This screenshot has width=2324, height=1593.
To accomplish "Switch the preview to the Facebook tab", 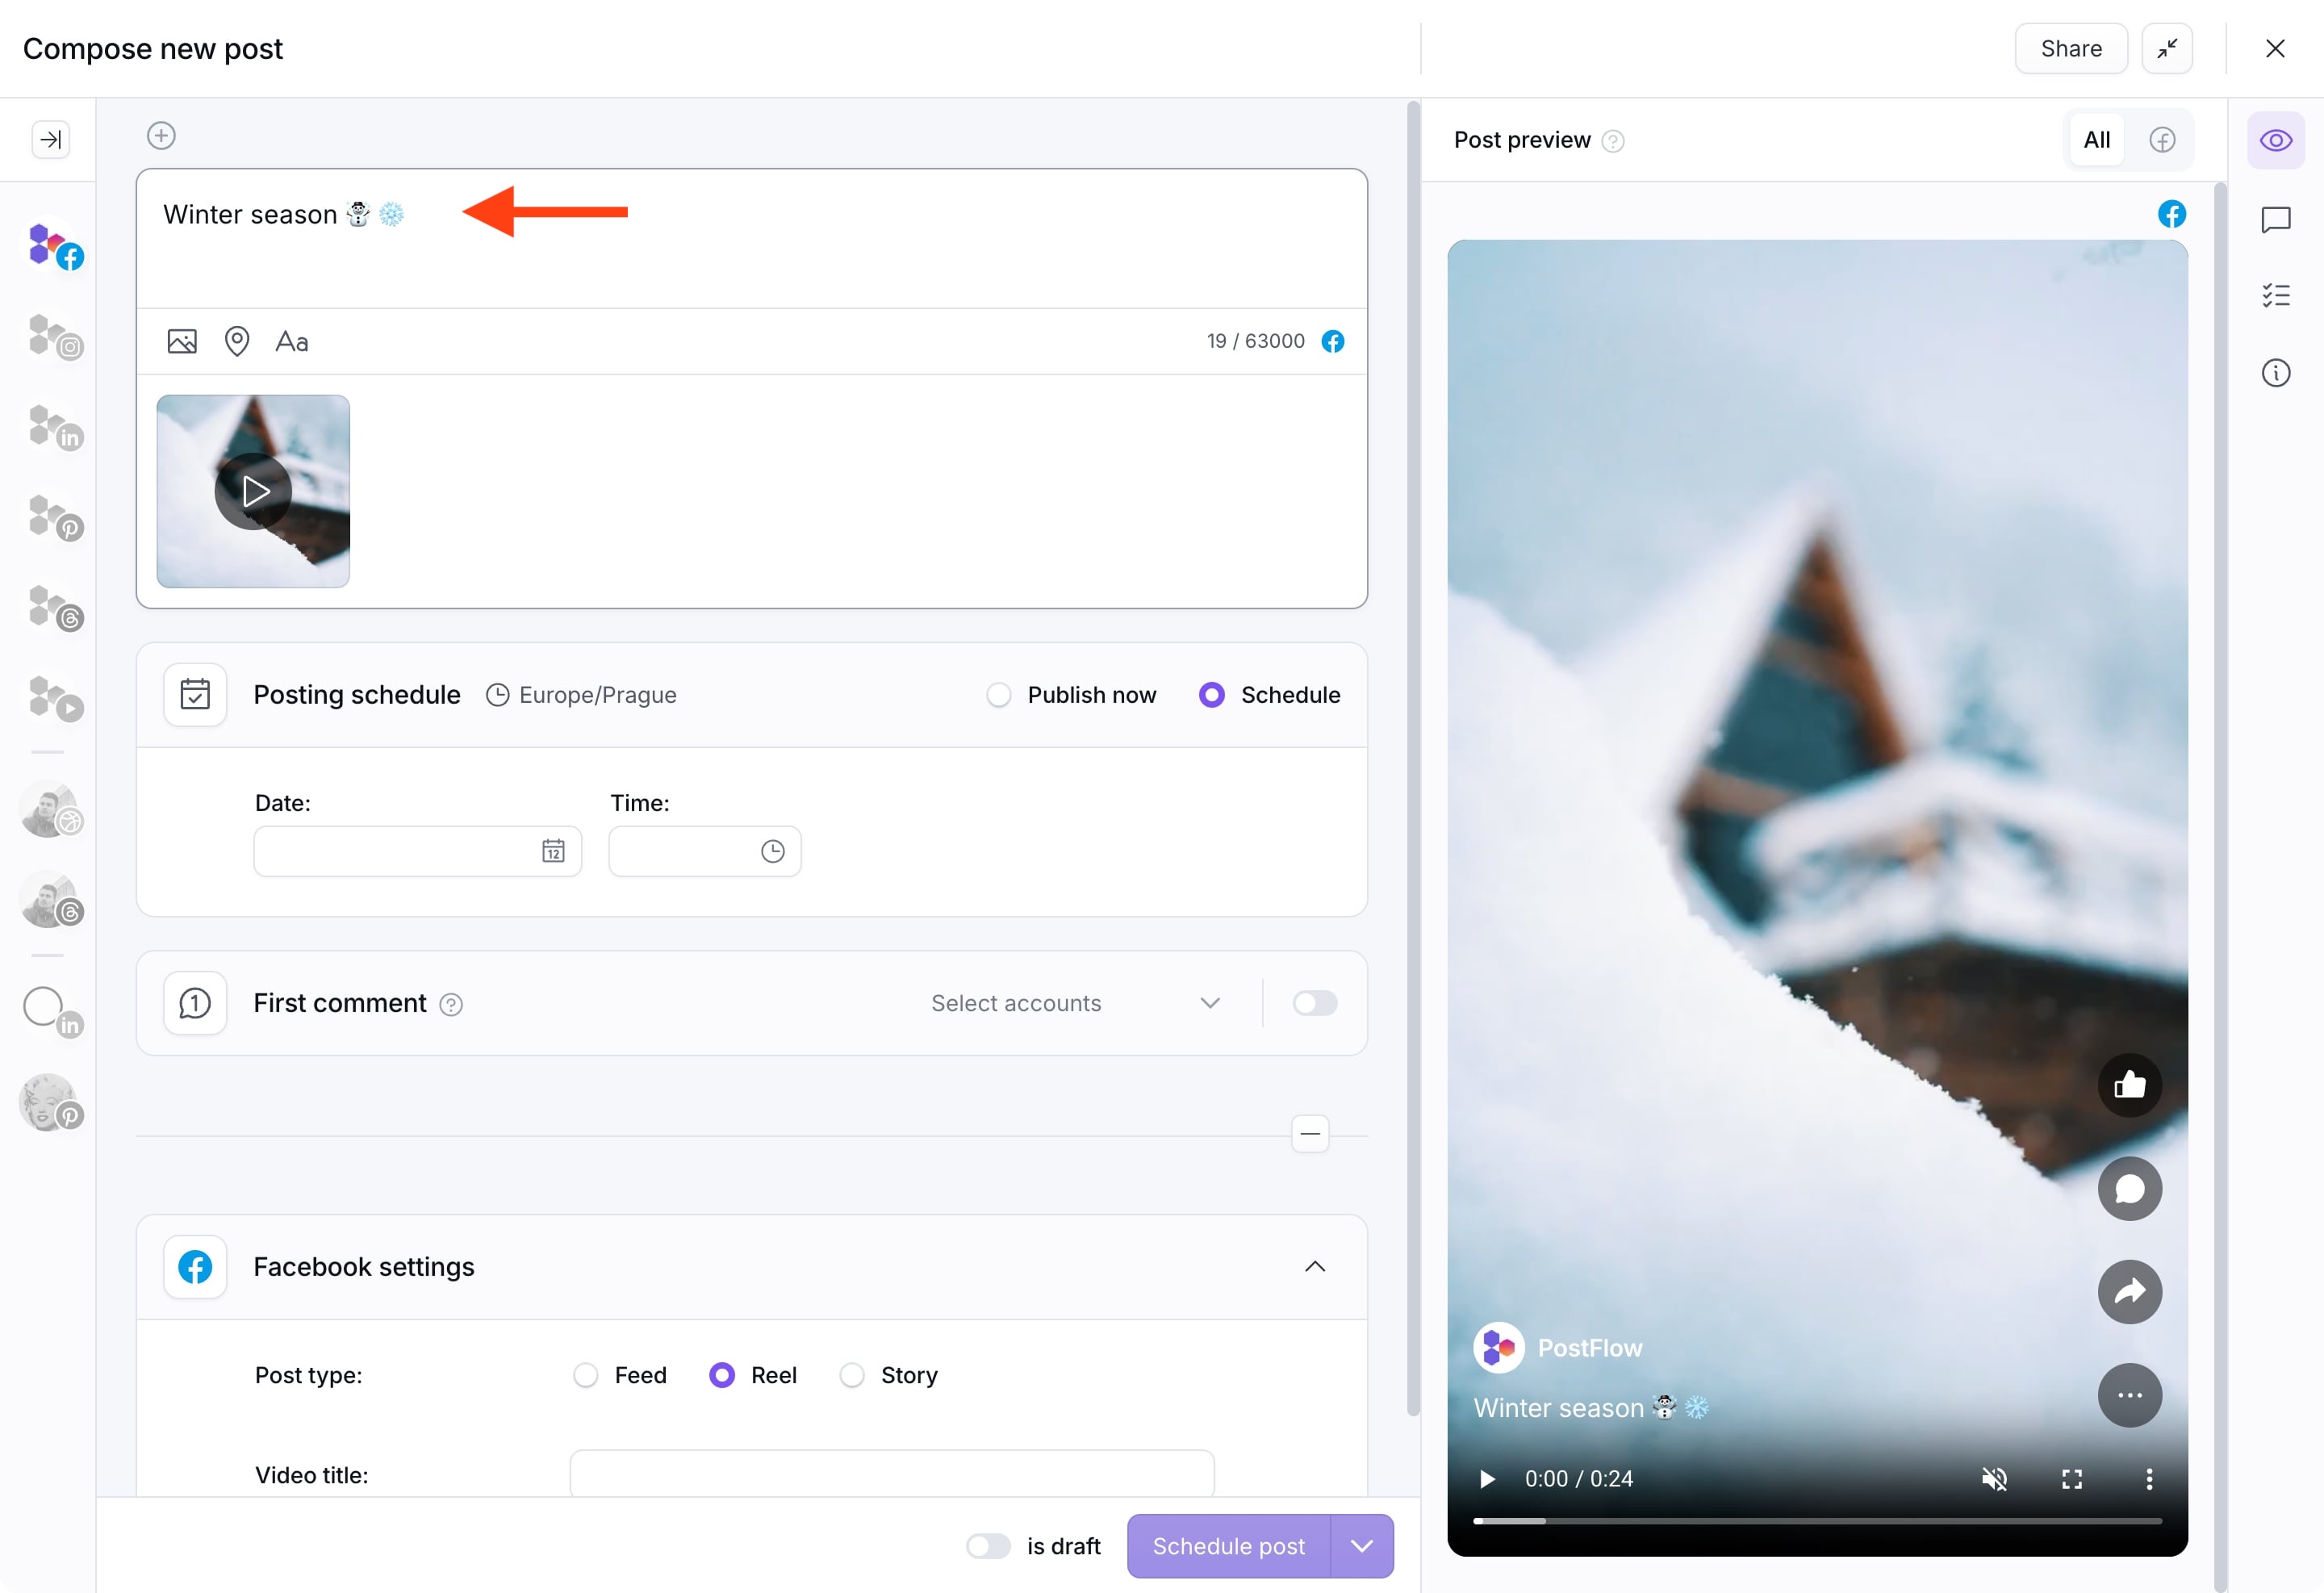I will coord(2162,140).
